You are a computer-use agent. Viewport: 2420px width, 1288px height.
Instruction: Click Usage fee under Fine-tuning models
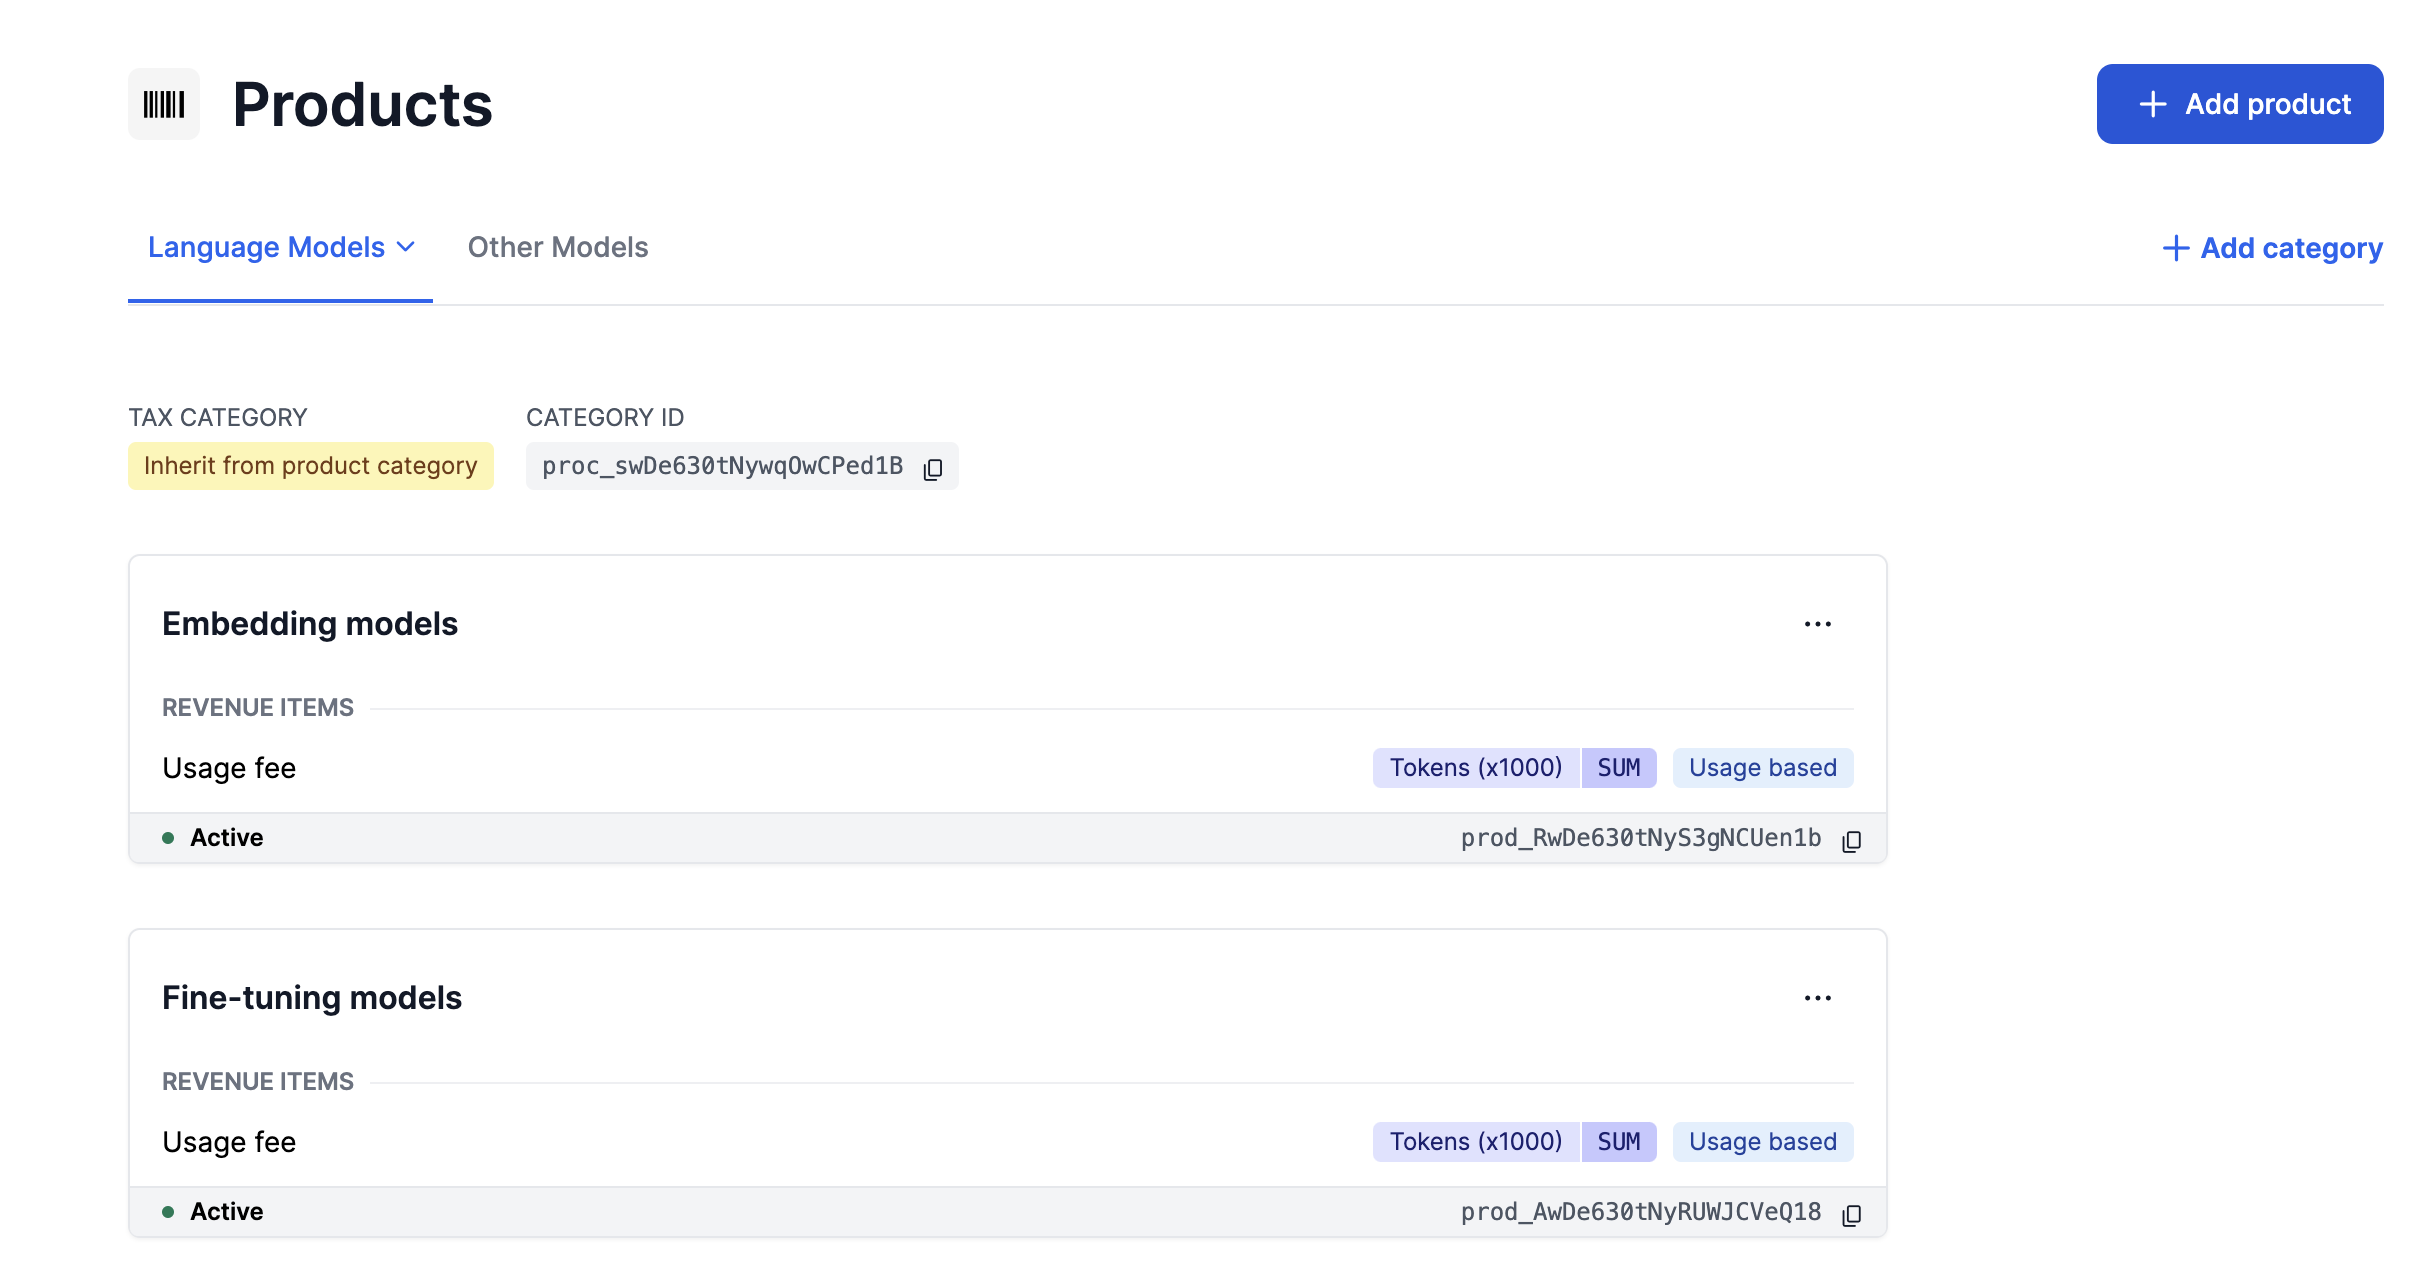click(229, 1142)
